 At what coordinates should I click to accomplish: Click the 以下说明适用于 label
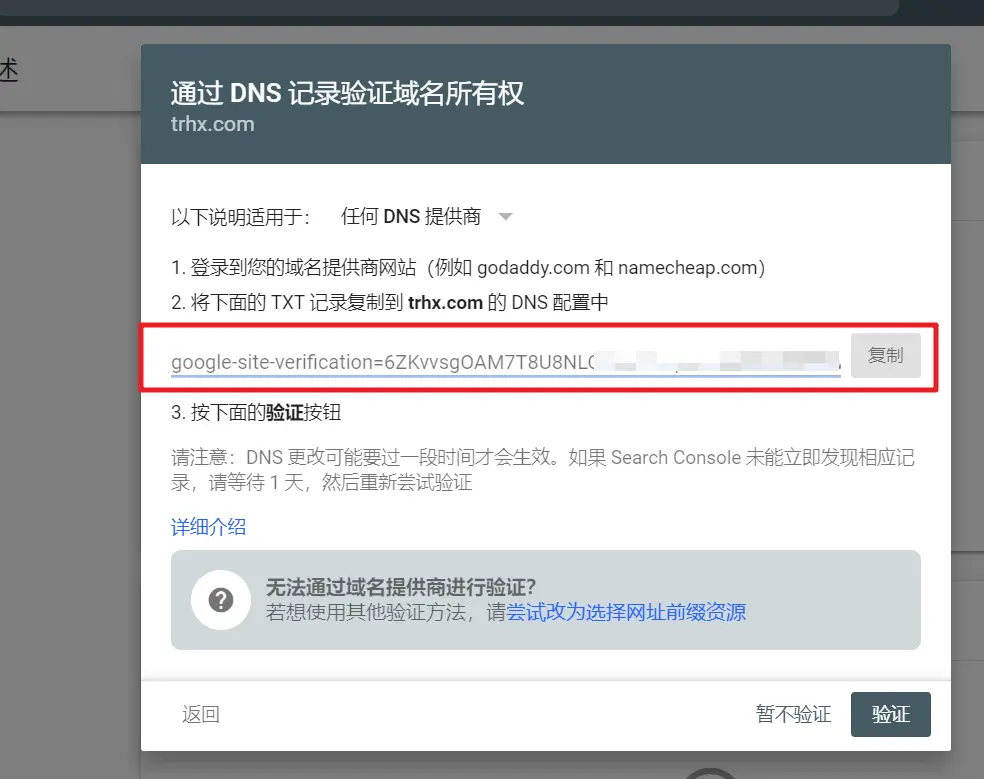[241, 217]
